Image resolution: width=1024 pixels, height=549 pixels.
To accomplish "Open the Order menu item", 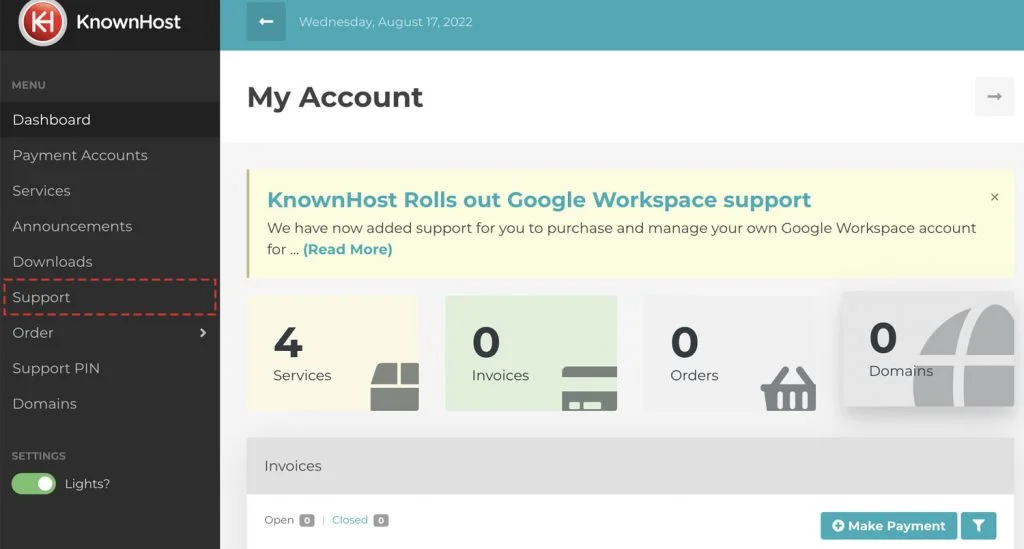I will pos(110,333).
